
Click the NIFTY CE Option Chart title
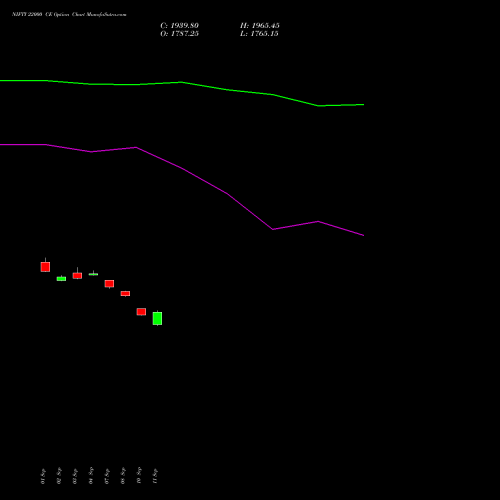coord(69,15)
